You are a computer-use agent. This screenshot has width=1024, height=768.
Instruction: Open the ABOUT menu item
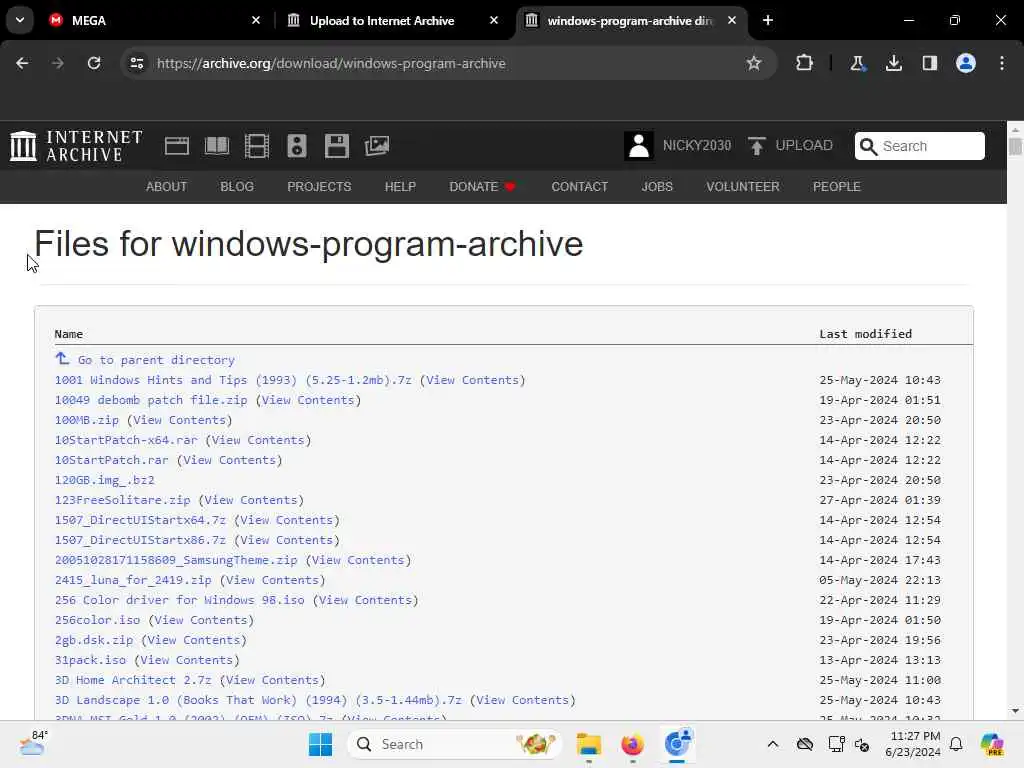pyautogui.click(x=167, y=187)
